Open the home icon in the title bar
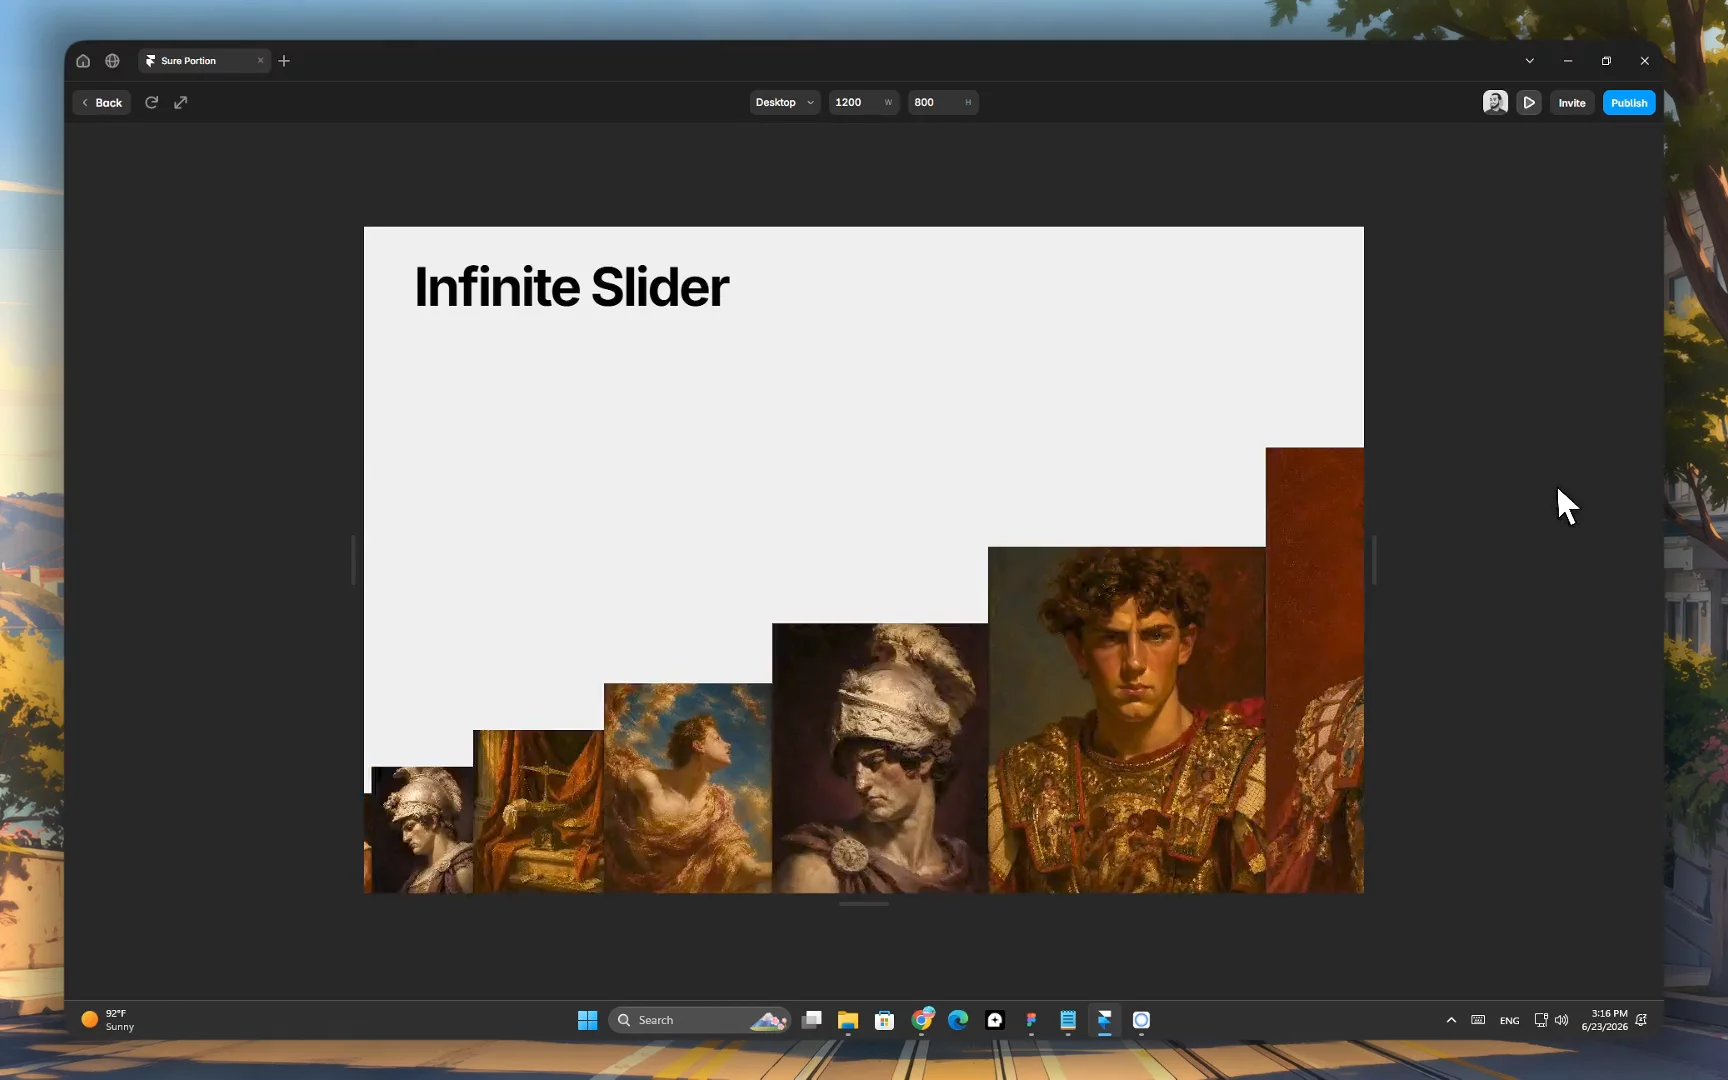1728x1080 pixels. [x=83, y=61]
